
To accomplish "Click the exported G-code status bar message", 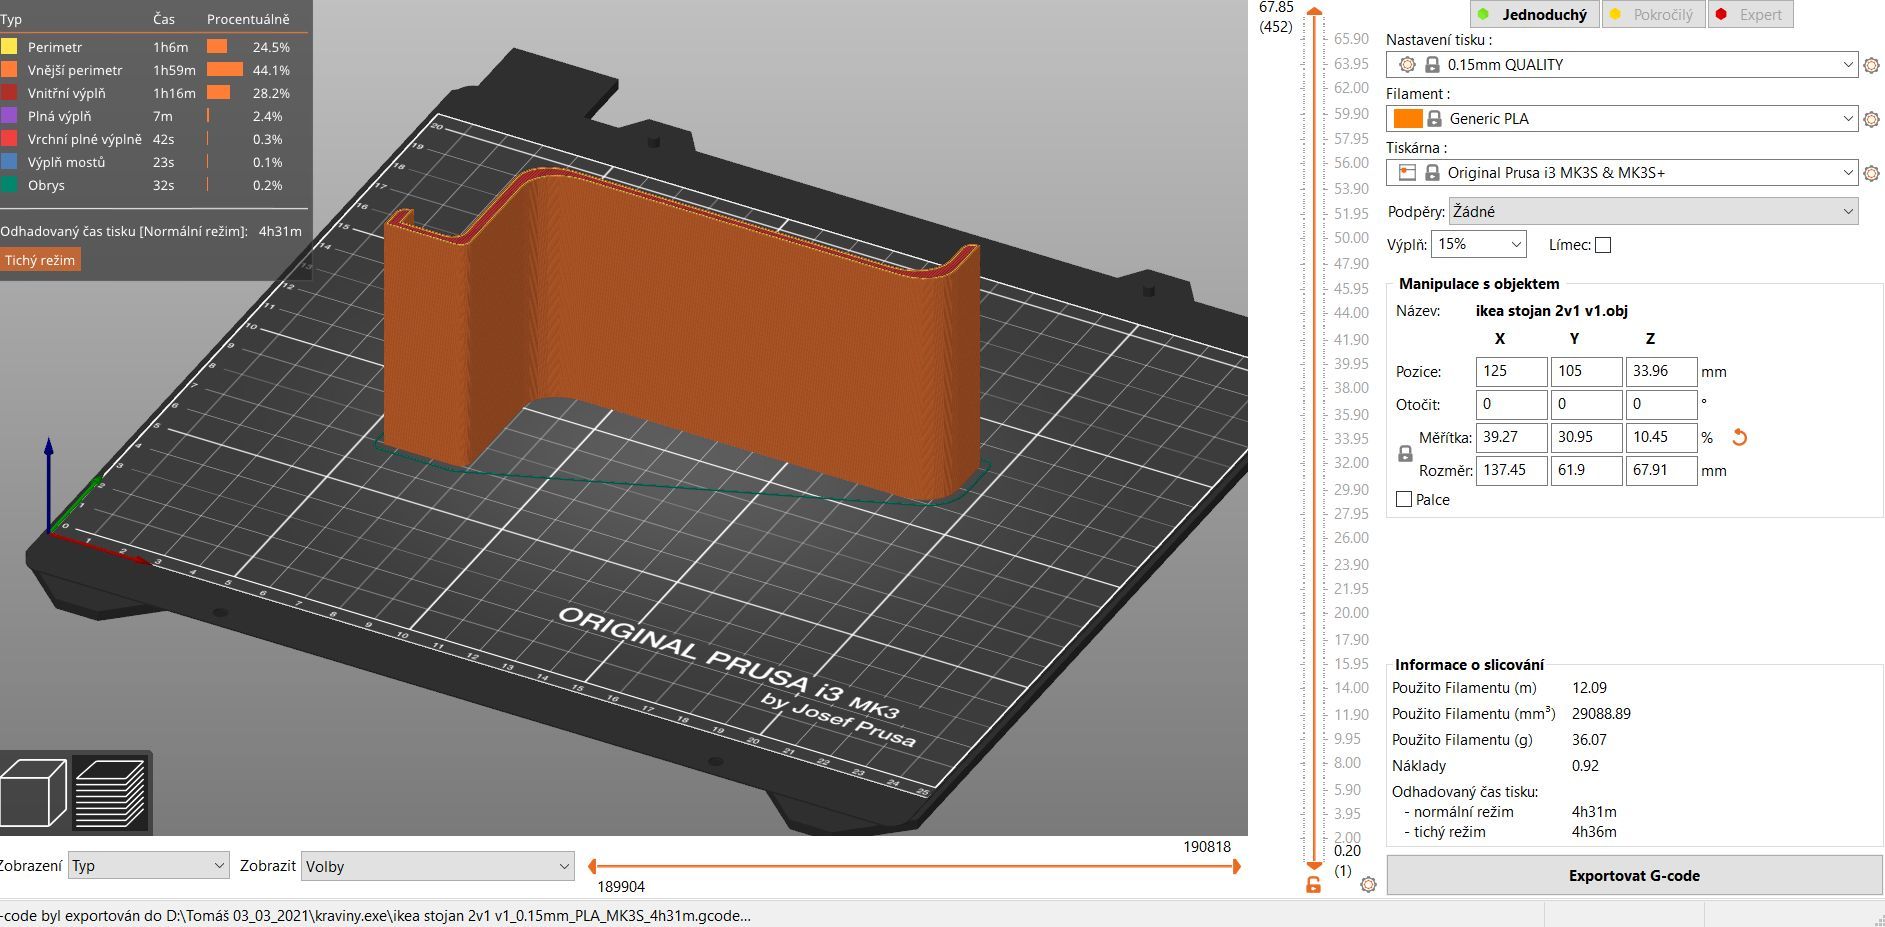I will pyautogui.click(x=375, y=915).
